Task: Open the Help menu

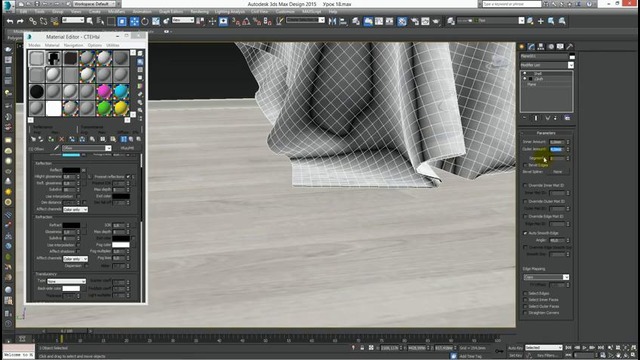Action: pyautogui.click(x=333, y=11)
